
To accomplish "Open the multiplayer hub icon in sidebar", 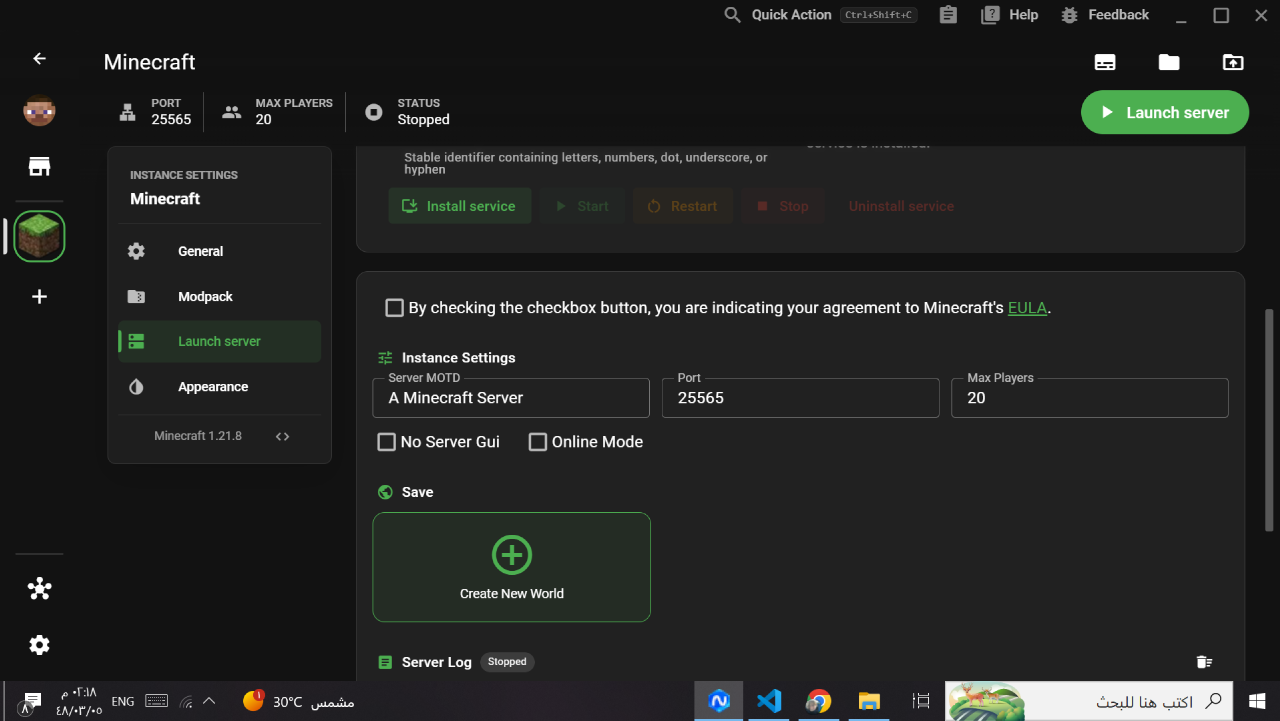I will click(39, 589).
